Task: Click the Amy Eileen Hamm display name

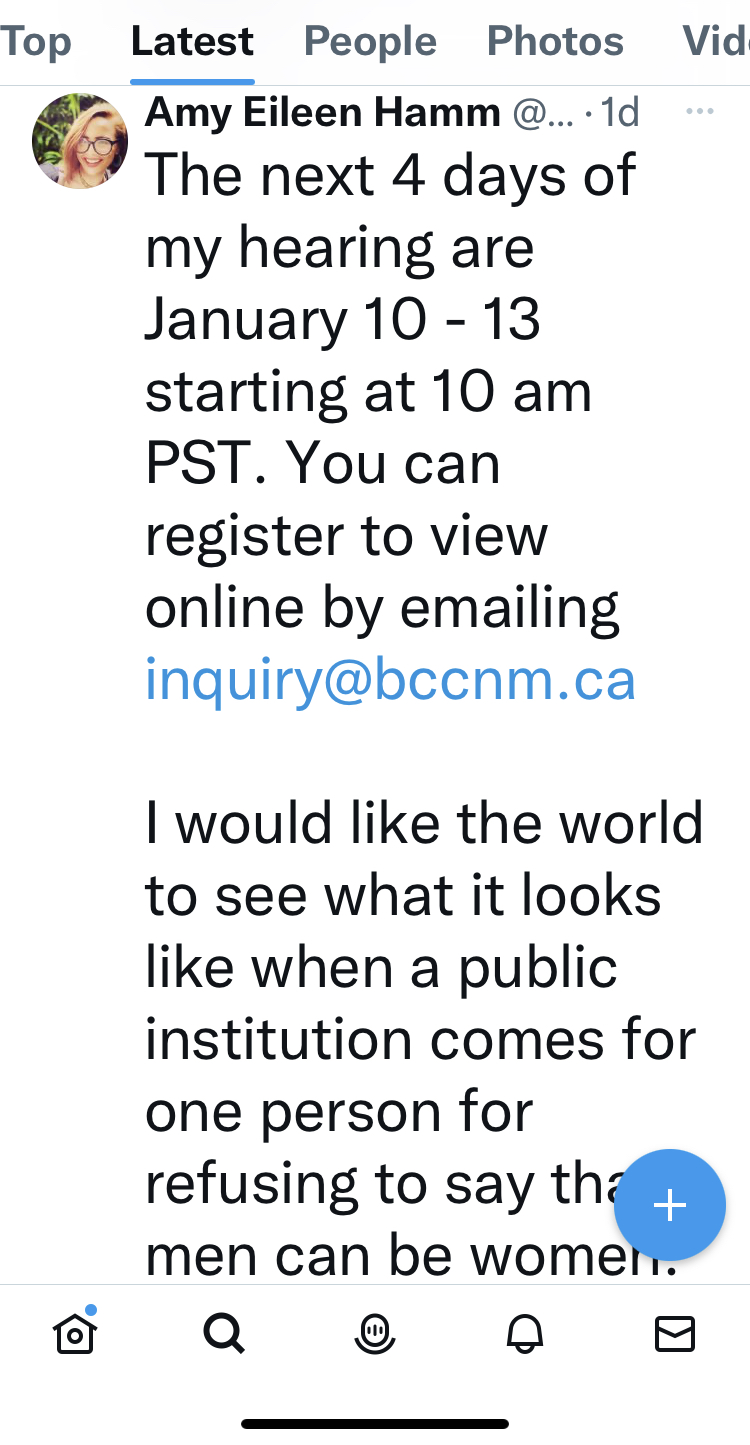Action: pos(323,113)
